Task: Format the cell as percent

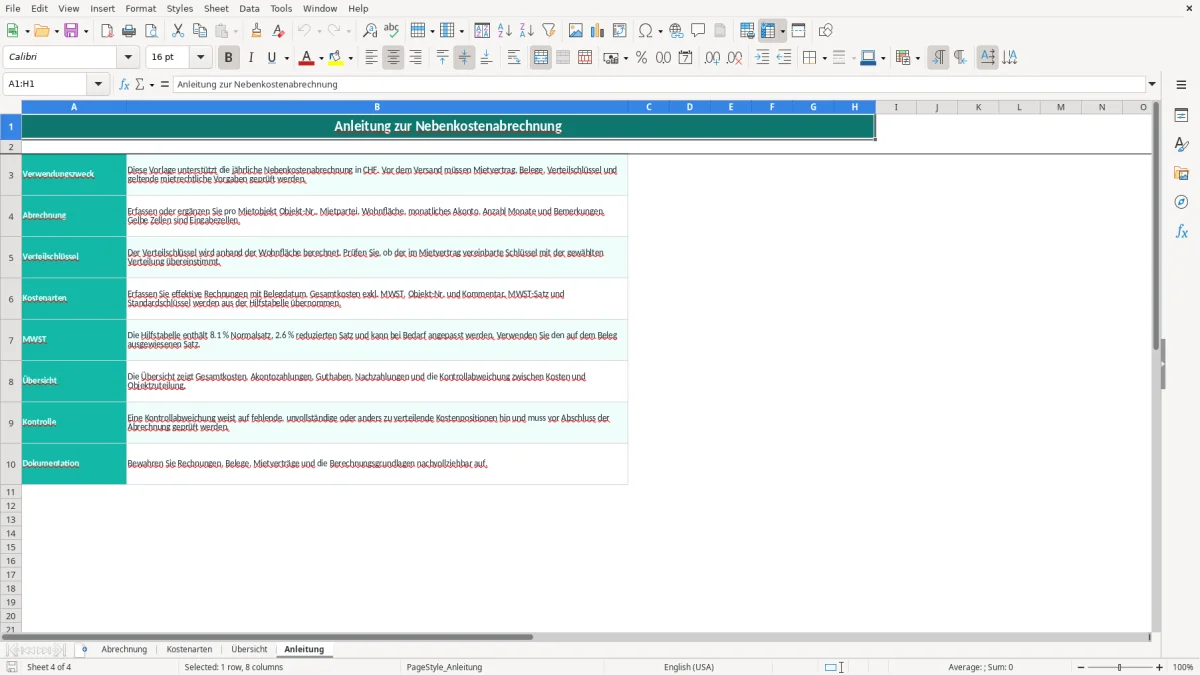Action: (x=641, y=58)
